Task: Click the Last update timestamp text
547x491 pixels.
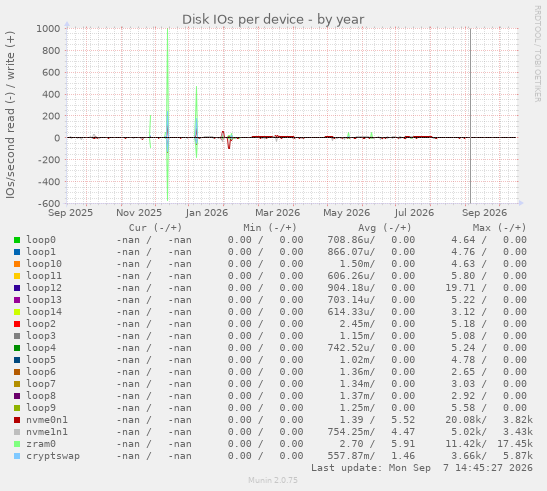Action: pyautogui.click(x=422, y=468)
